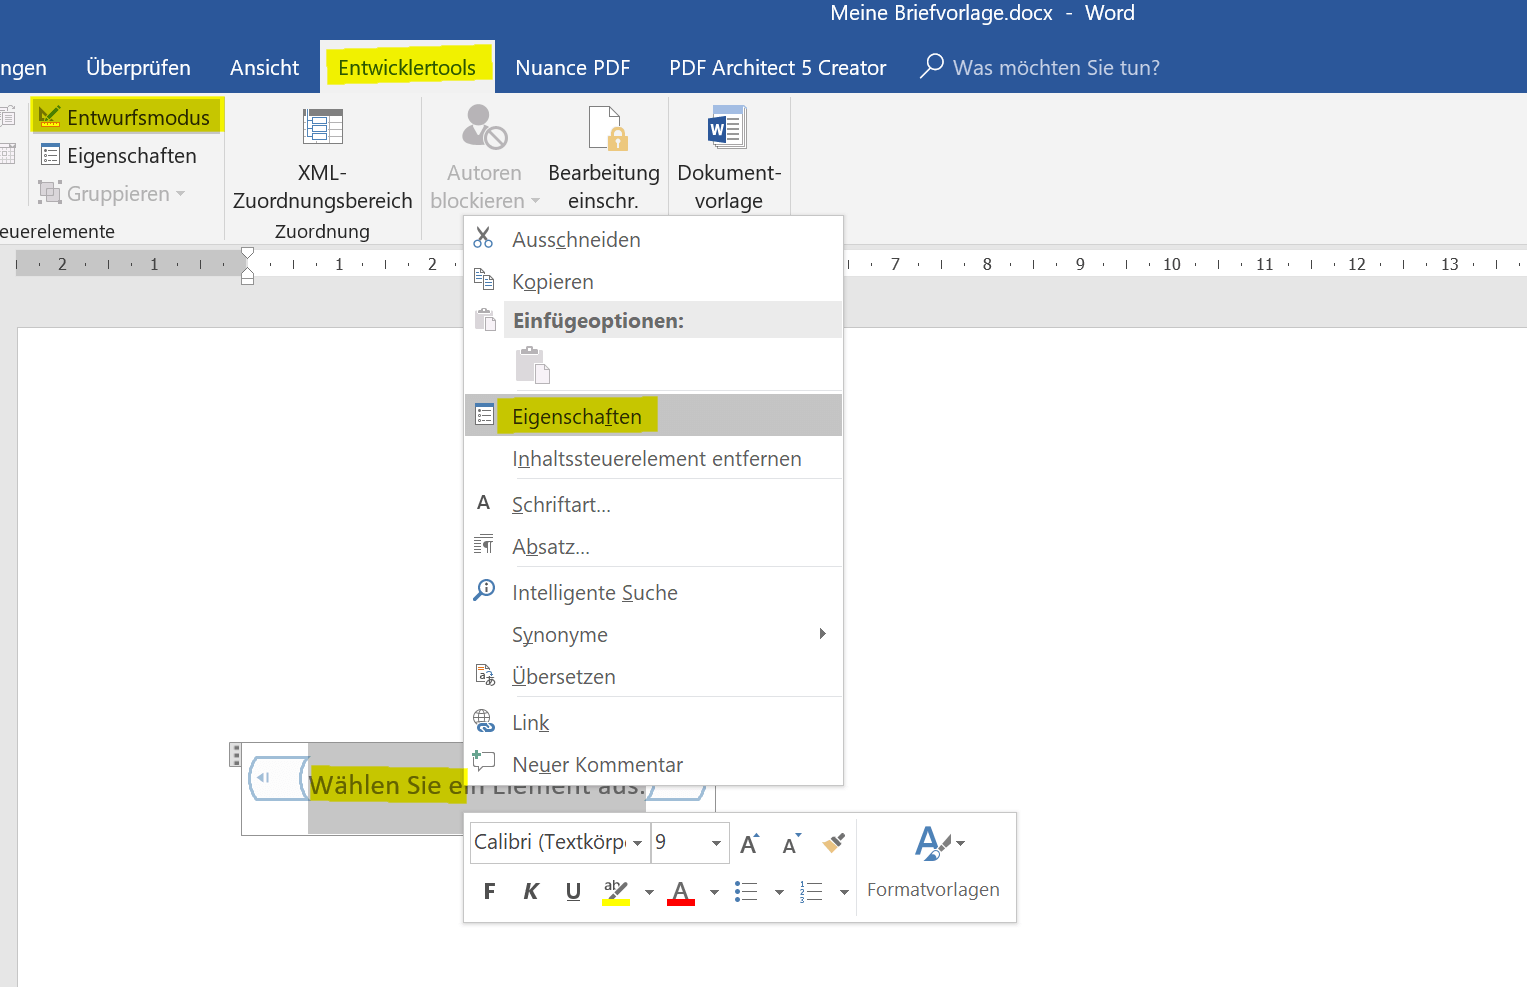
Task: Toggle bold (F) in the mini toolbar
Action: point(489,891)
